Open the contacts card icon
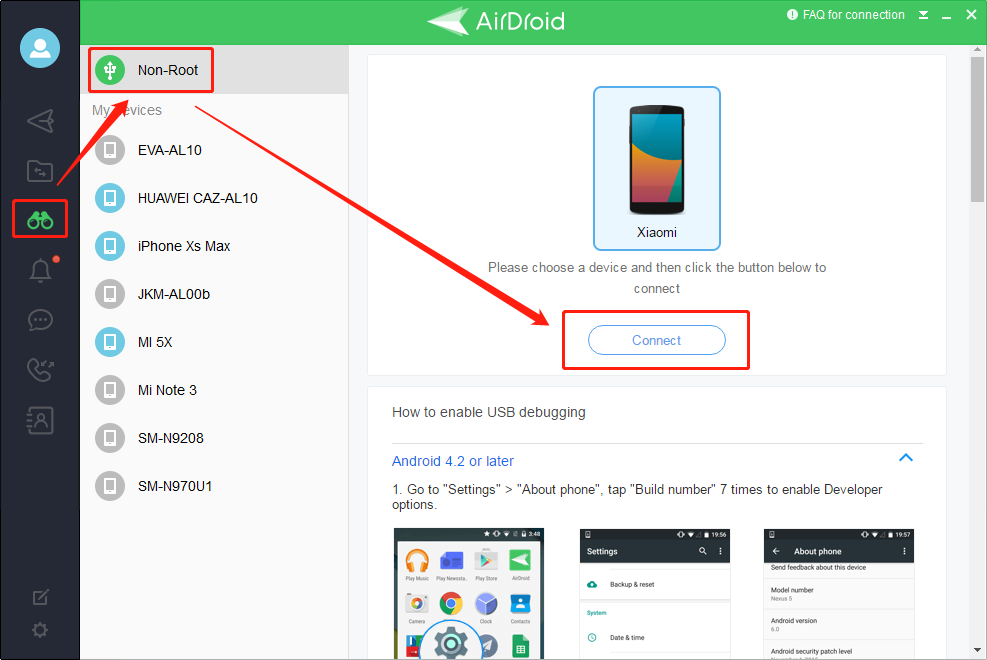The width and height of the screenshot is (987, 660). pyautogui.click(x=40, y=420)
